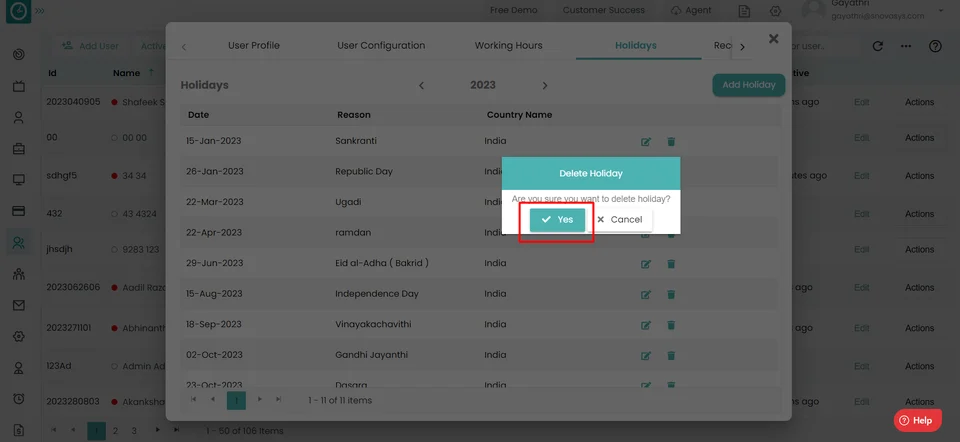The image size is (960, 442).
Task: Sort users by Name column
Action: 127,73
